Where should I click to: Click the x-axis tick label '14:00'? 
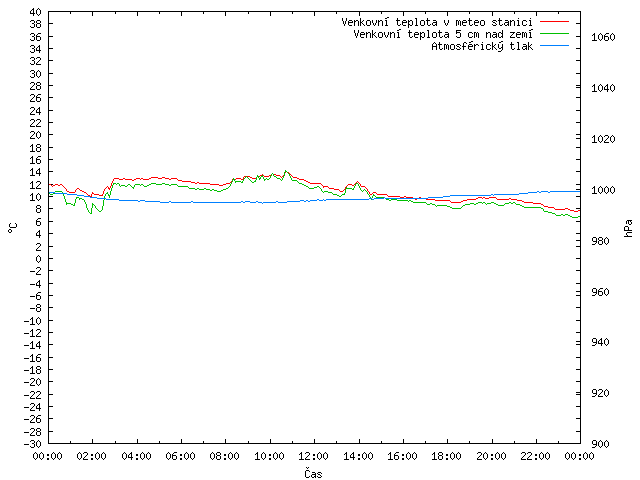coord(358,456)
